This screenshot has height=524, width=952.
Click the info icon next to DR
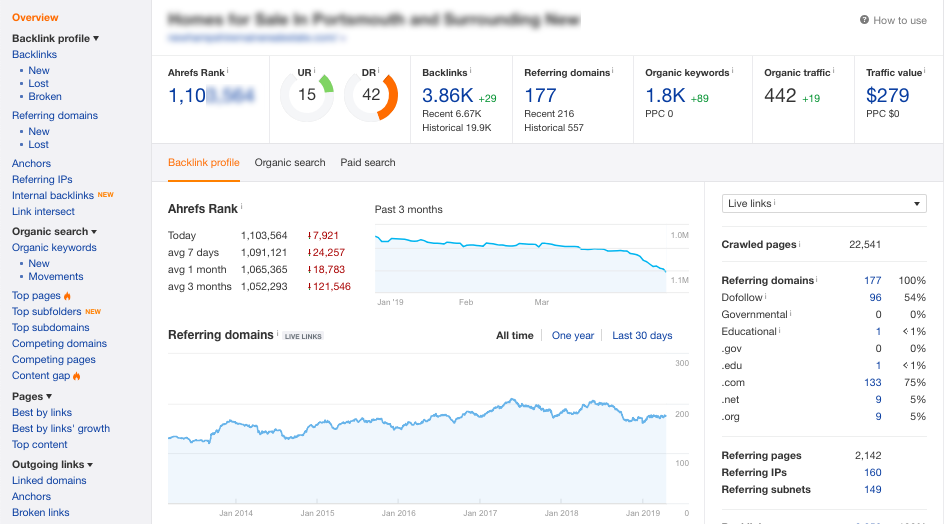click(x=379, y=70)
